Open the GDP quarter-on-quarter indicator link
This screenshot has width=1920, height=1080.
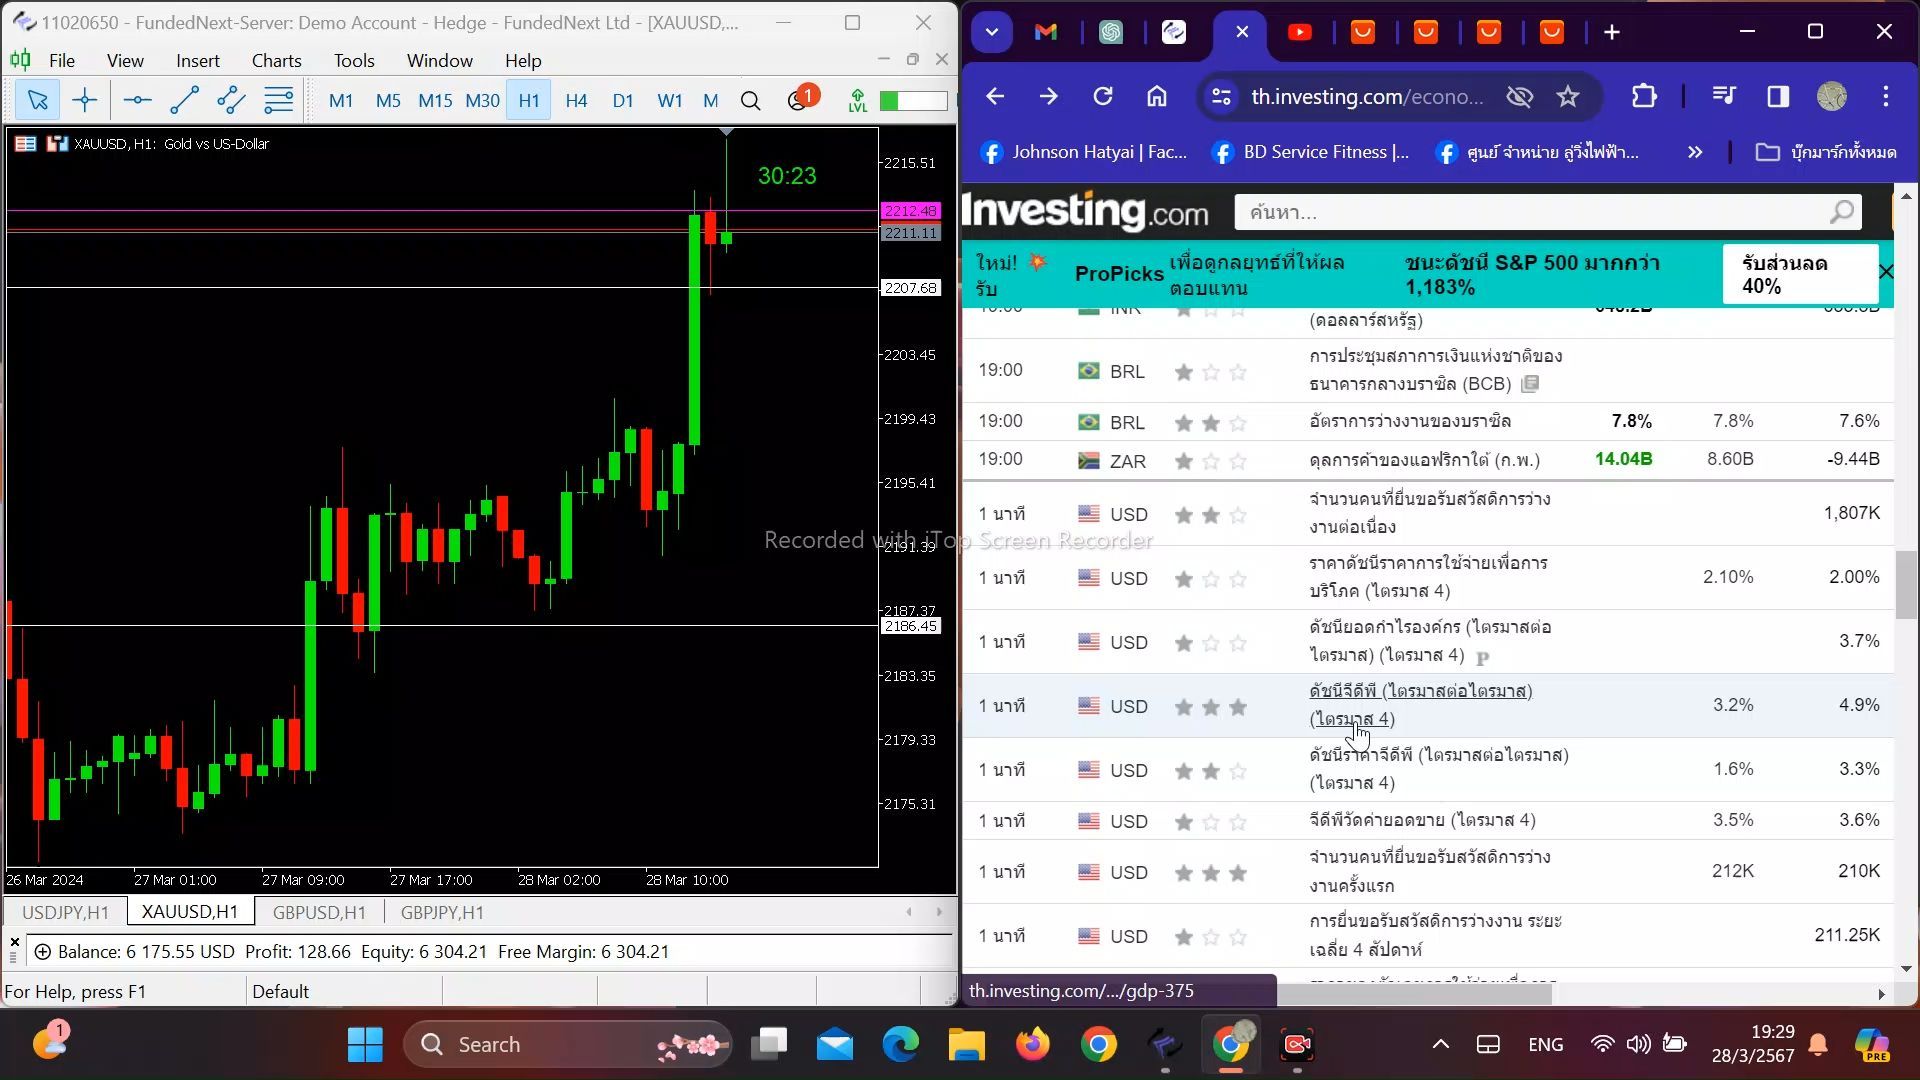coord(1421,705)
